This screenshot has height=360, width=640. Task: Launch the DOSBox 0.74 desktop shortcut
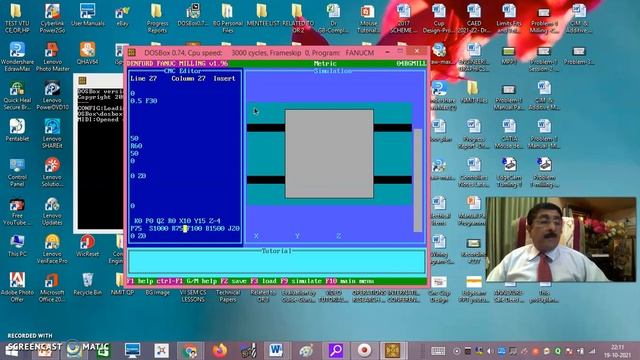click(x=193, y=16)
